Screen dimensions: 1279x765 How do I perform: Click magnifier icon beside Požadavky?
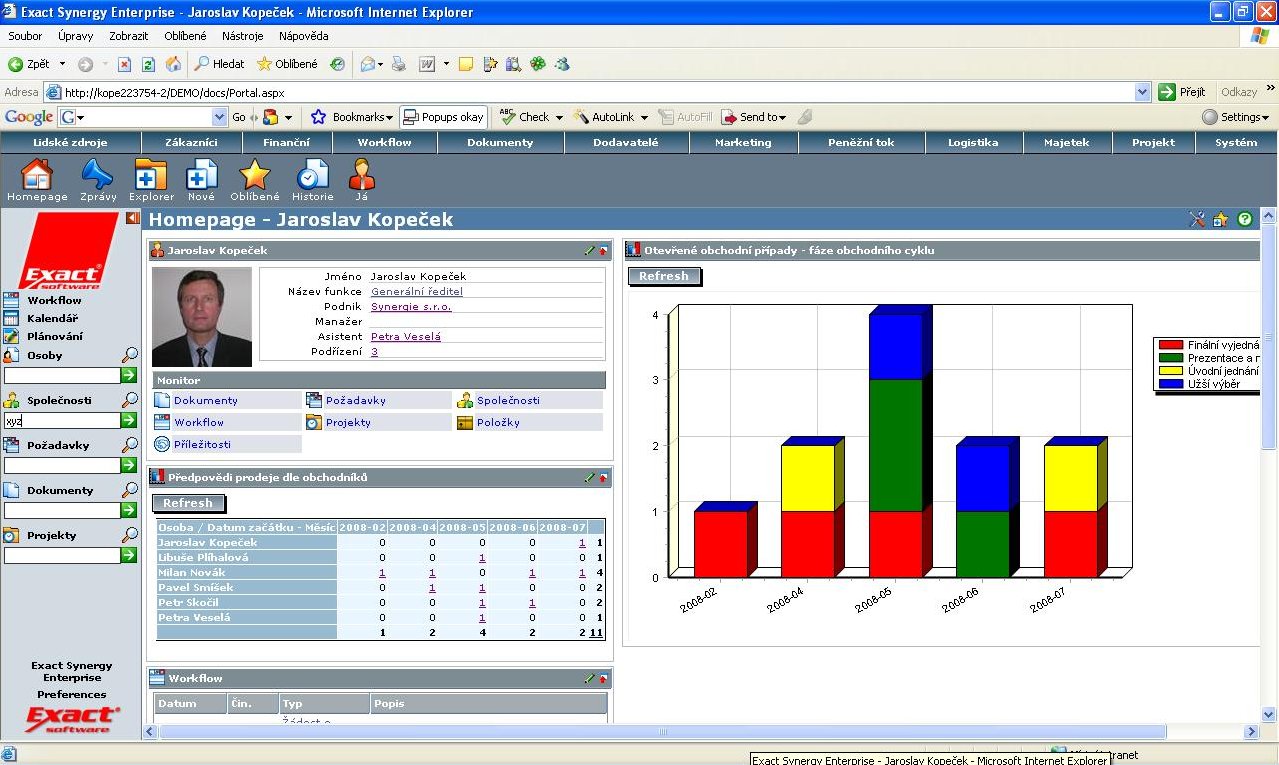130,445
